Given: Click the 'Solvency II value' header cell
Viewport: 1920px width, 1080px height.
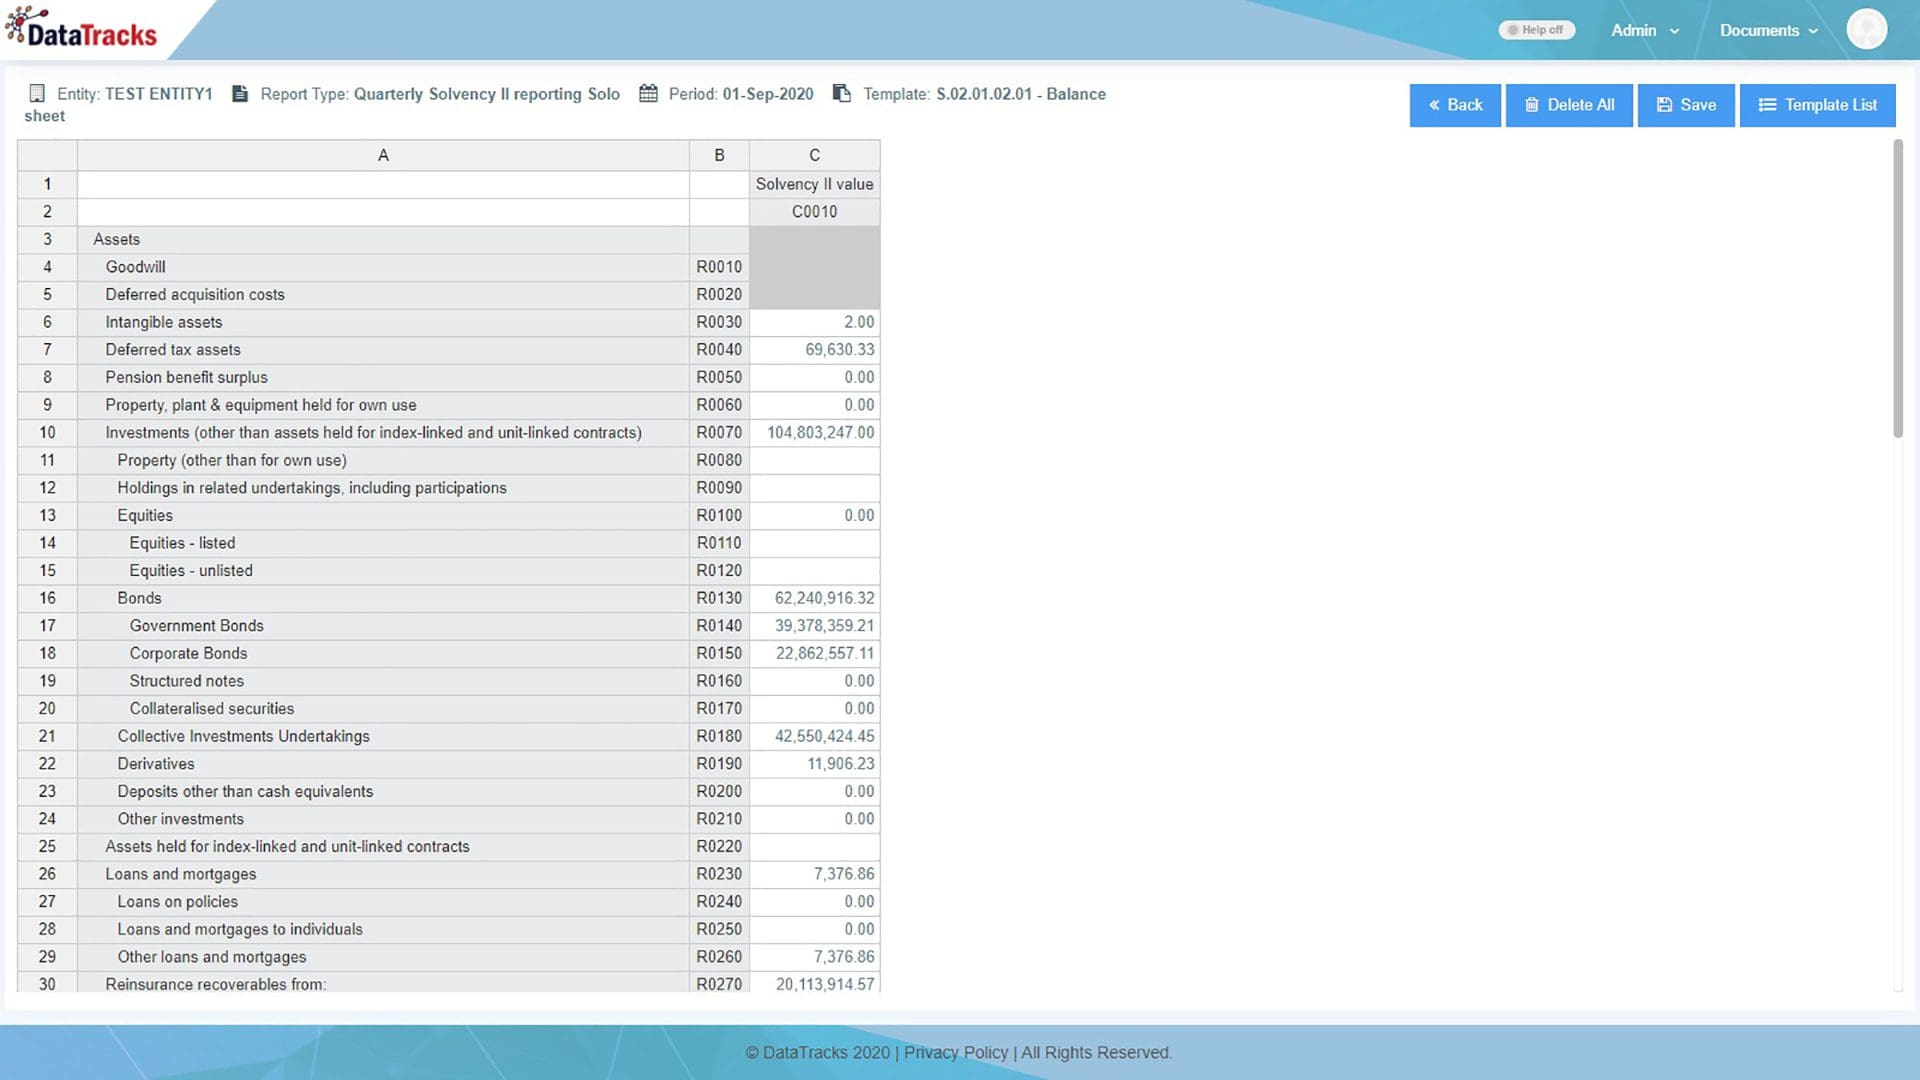Looking at the screenshot, I should click(x=815, y=184).
